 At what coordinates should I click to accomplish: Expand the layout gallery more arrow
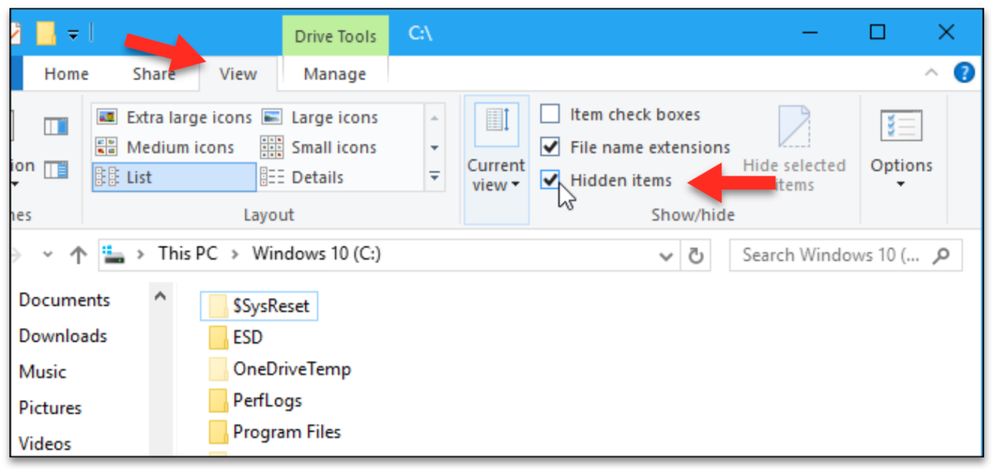tap(434, 176)
